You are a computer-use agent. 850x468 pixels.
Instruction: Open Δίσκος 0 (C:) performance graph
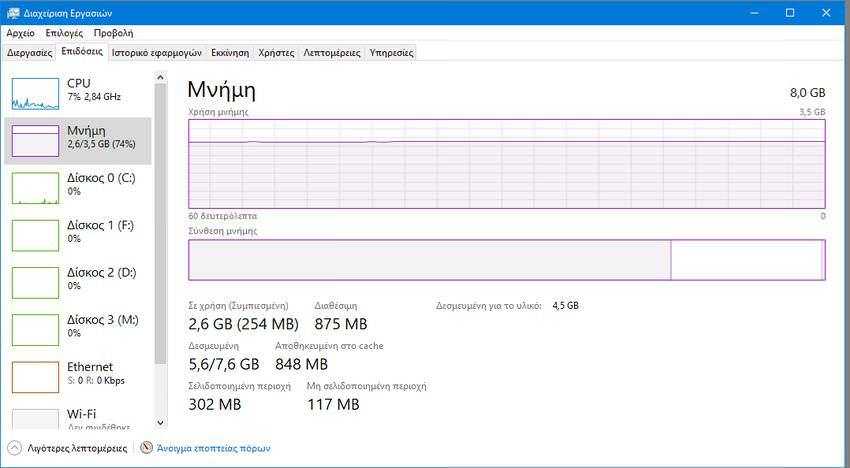point(35,187)
